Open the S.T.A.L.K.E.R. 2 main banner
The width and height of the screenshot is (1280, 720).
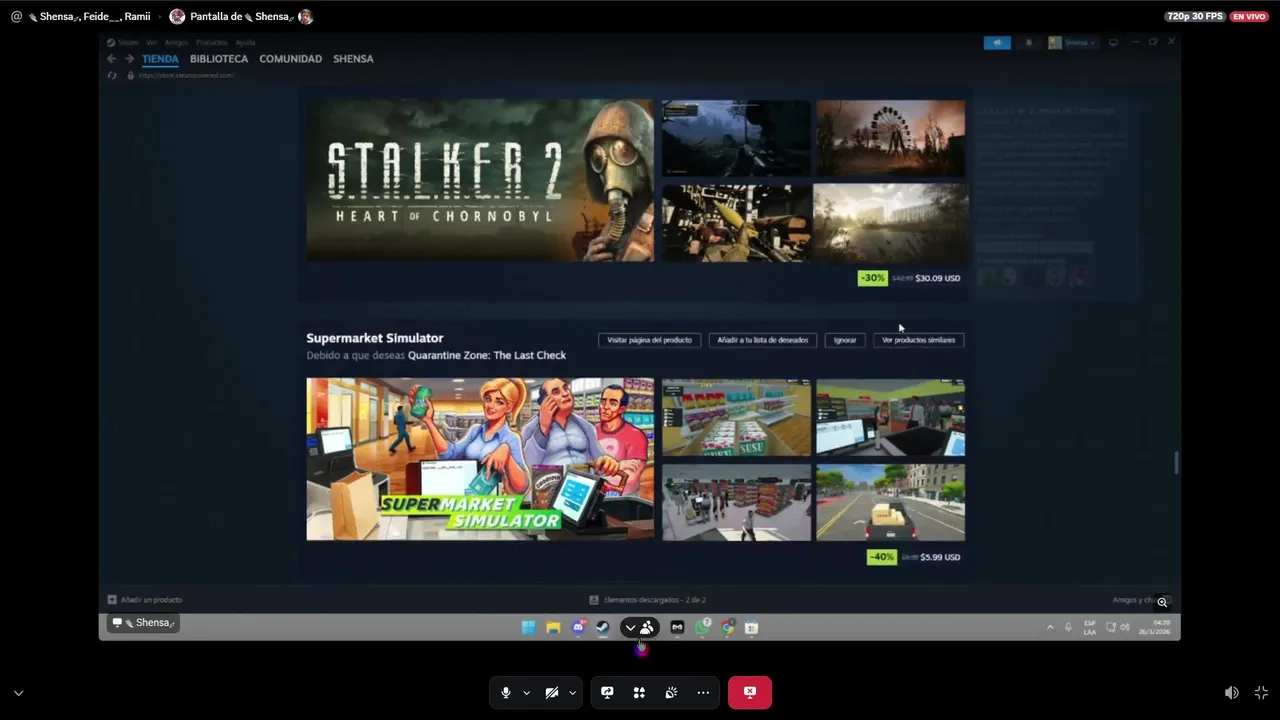(x=480, y=181)
